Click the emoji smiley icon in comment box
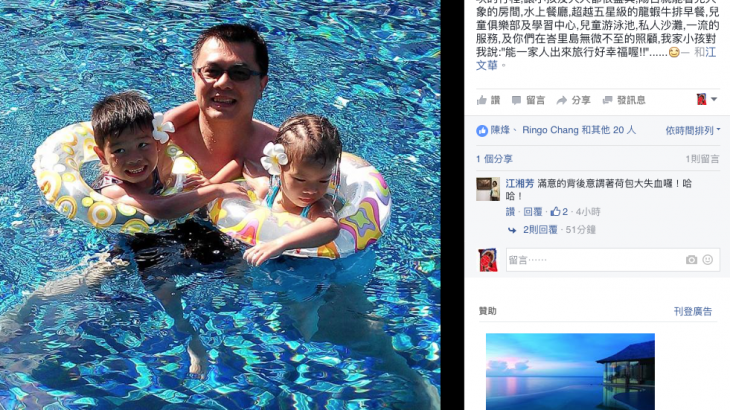The image size is (730, 410). pos(708,260)
